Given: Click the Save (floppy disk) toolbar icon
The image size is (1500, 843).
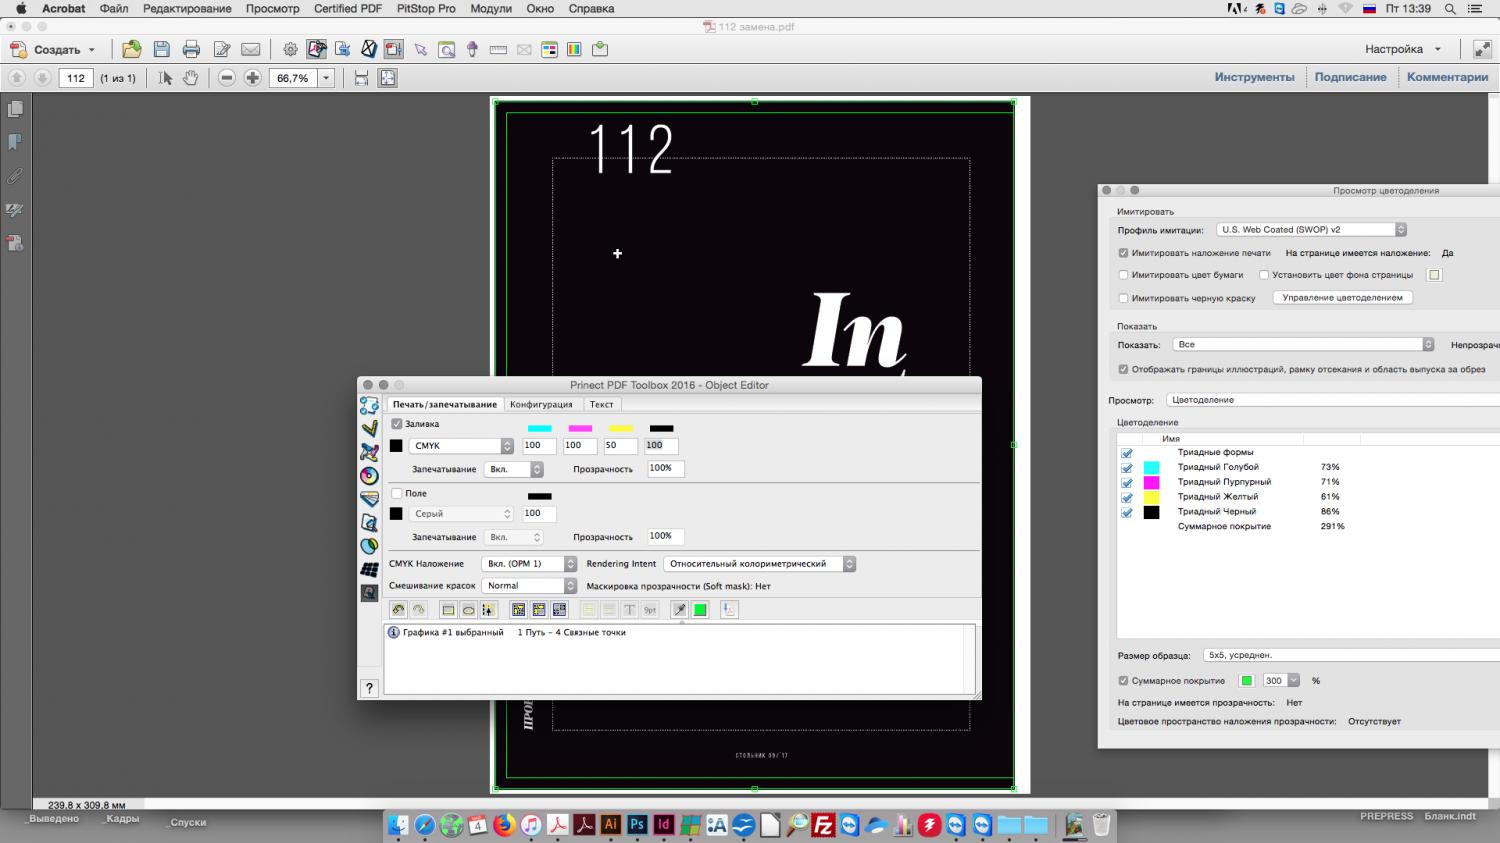Looking at the screenshot, I should click(161, 49).
